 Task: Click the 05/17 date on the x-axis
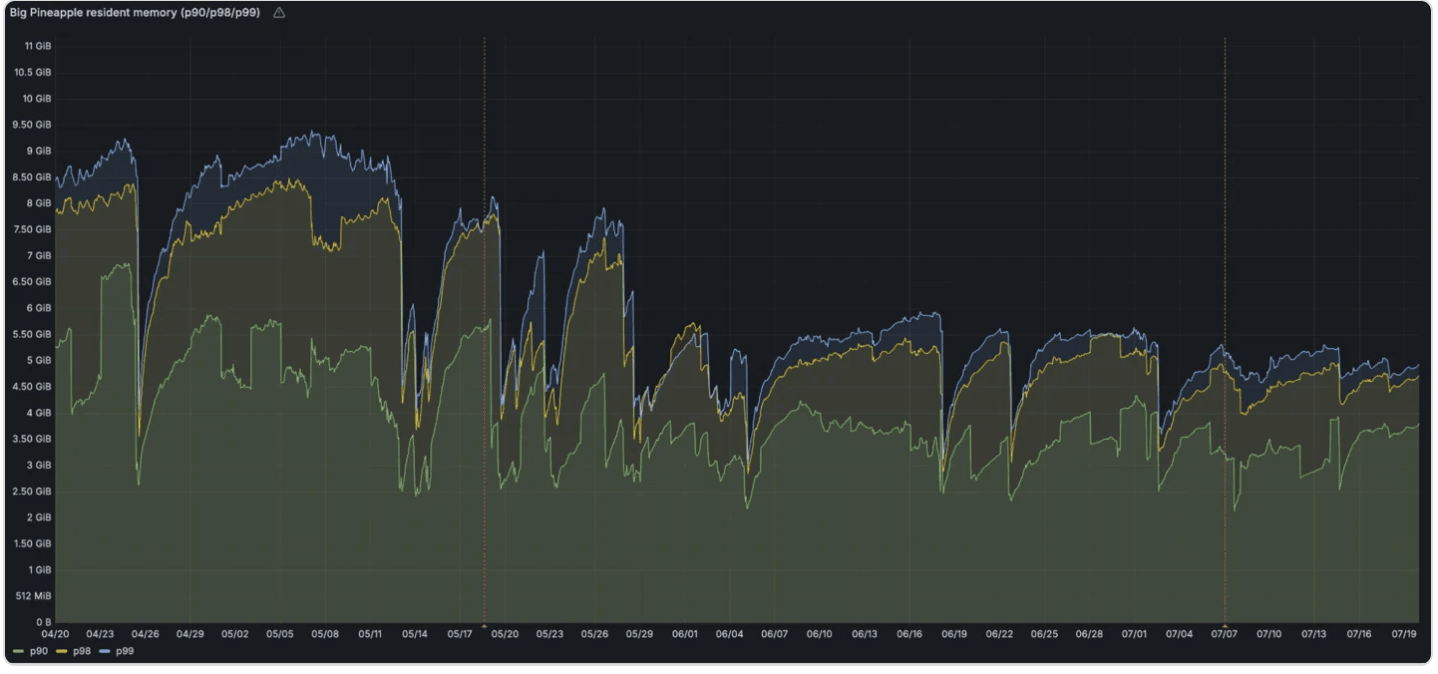tap(460, 634)
